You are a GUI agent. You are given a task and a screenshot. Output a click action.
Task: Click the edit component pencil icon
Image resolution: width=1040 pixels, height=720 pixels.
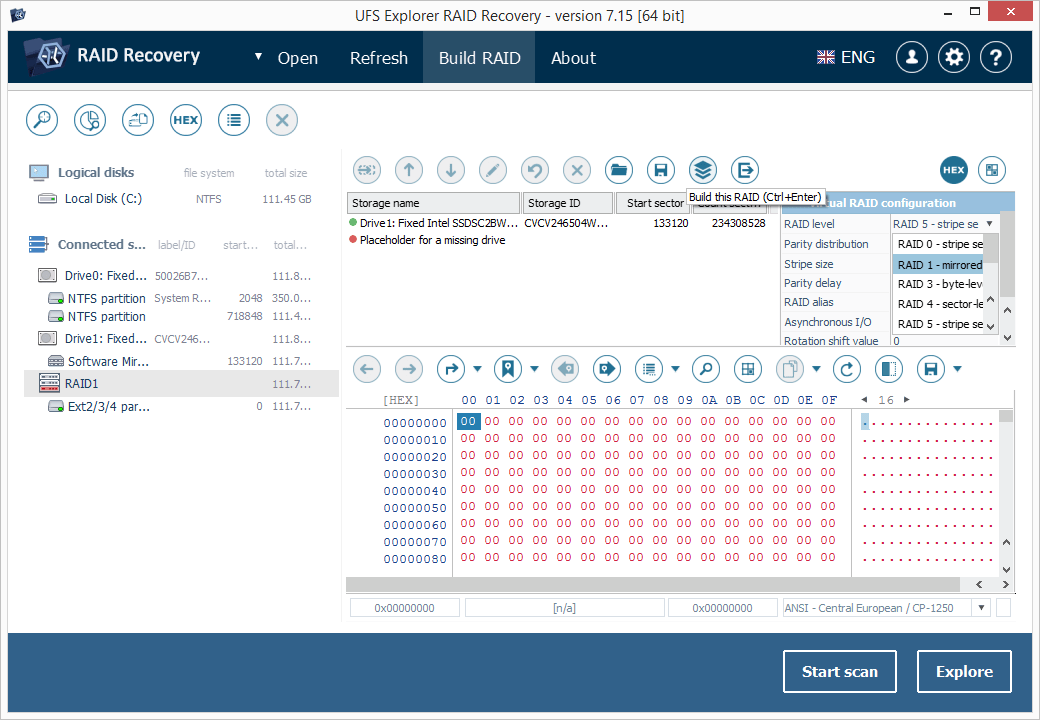click(x=493, y=170)
